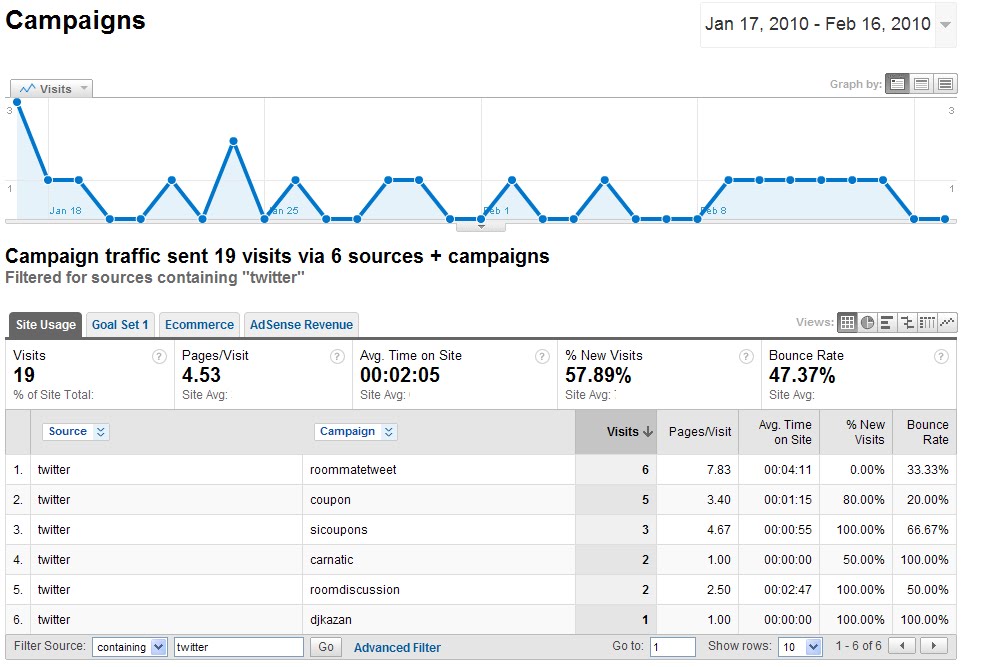Switch to Goal Set 1 tab
This screenshot has width=1004, height=667.
(120, 325)
